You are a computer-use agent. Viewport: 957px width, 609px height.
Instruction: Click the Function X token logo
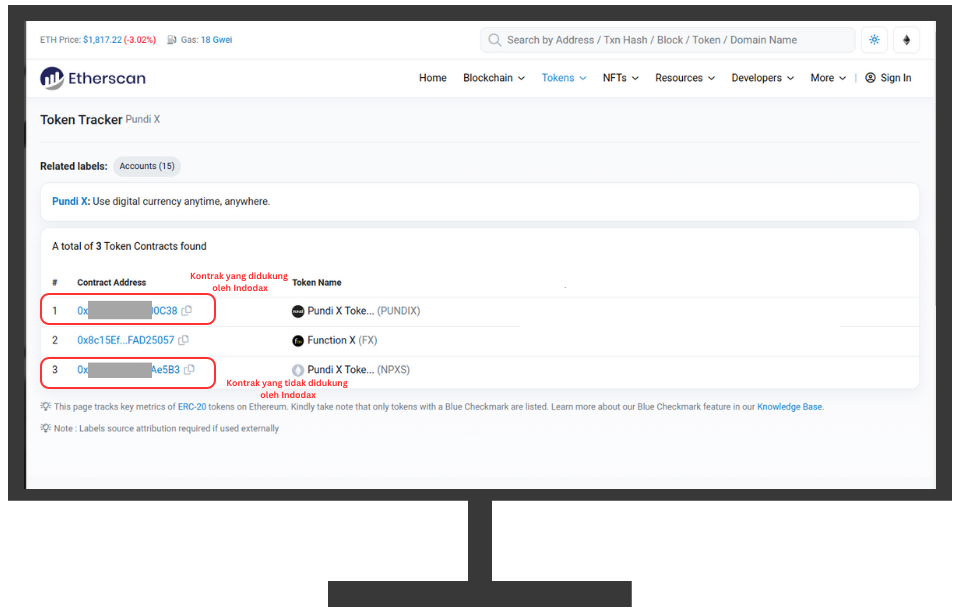pos(298,341)
